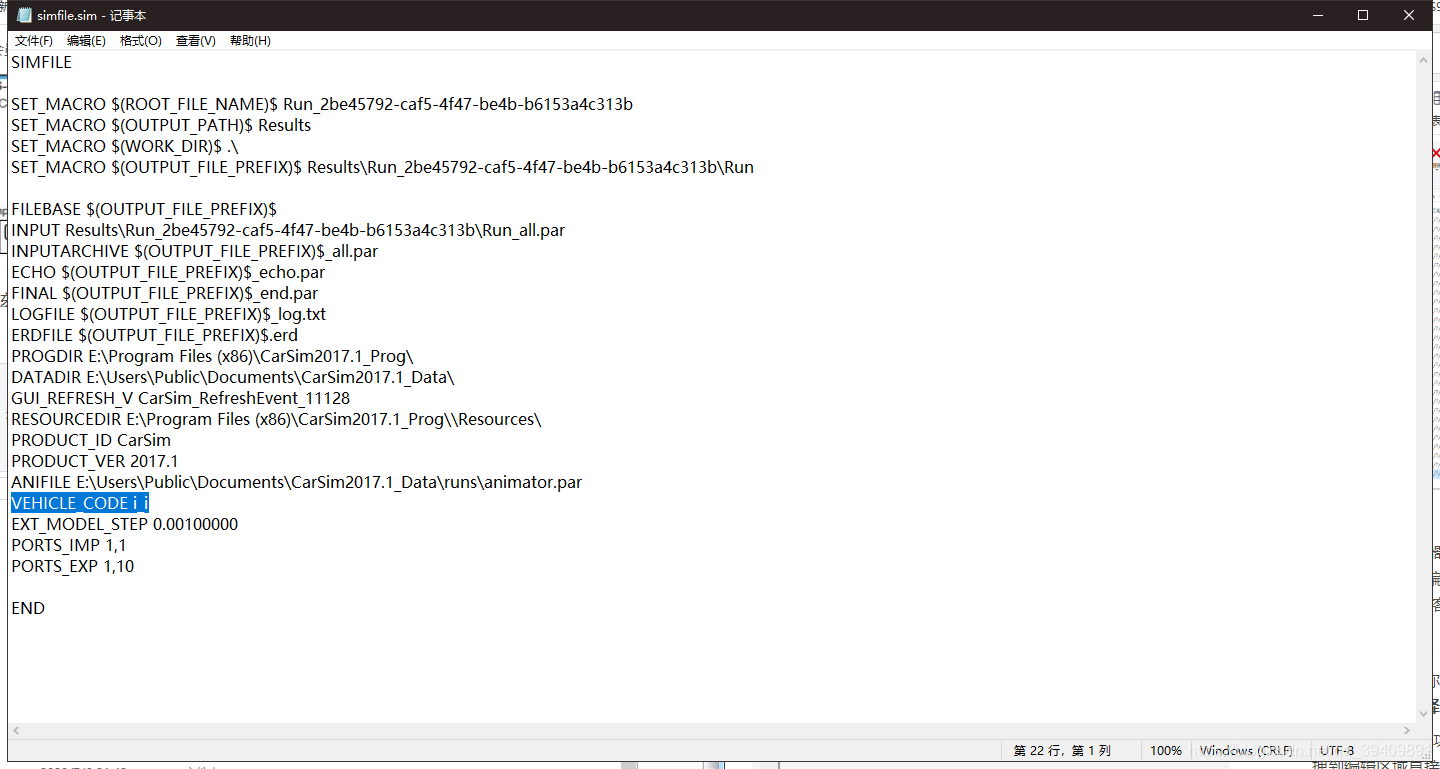Viewport: 1440px width, 769px height.
Task: Open the 文件(F) menu
Action: click(34, 41)
